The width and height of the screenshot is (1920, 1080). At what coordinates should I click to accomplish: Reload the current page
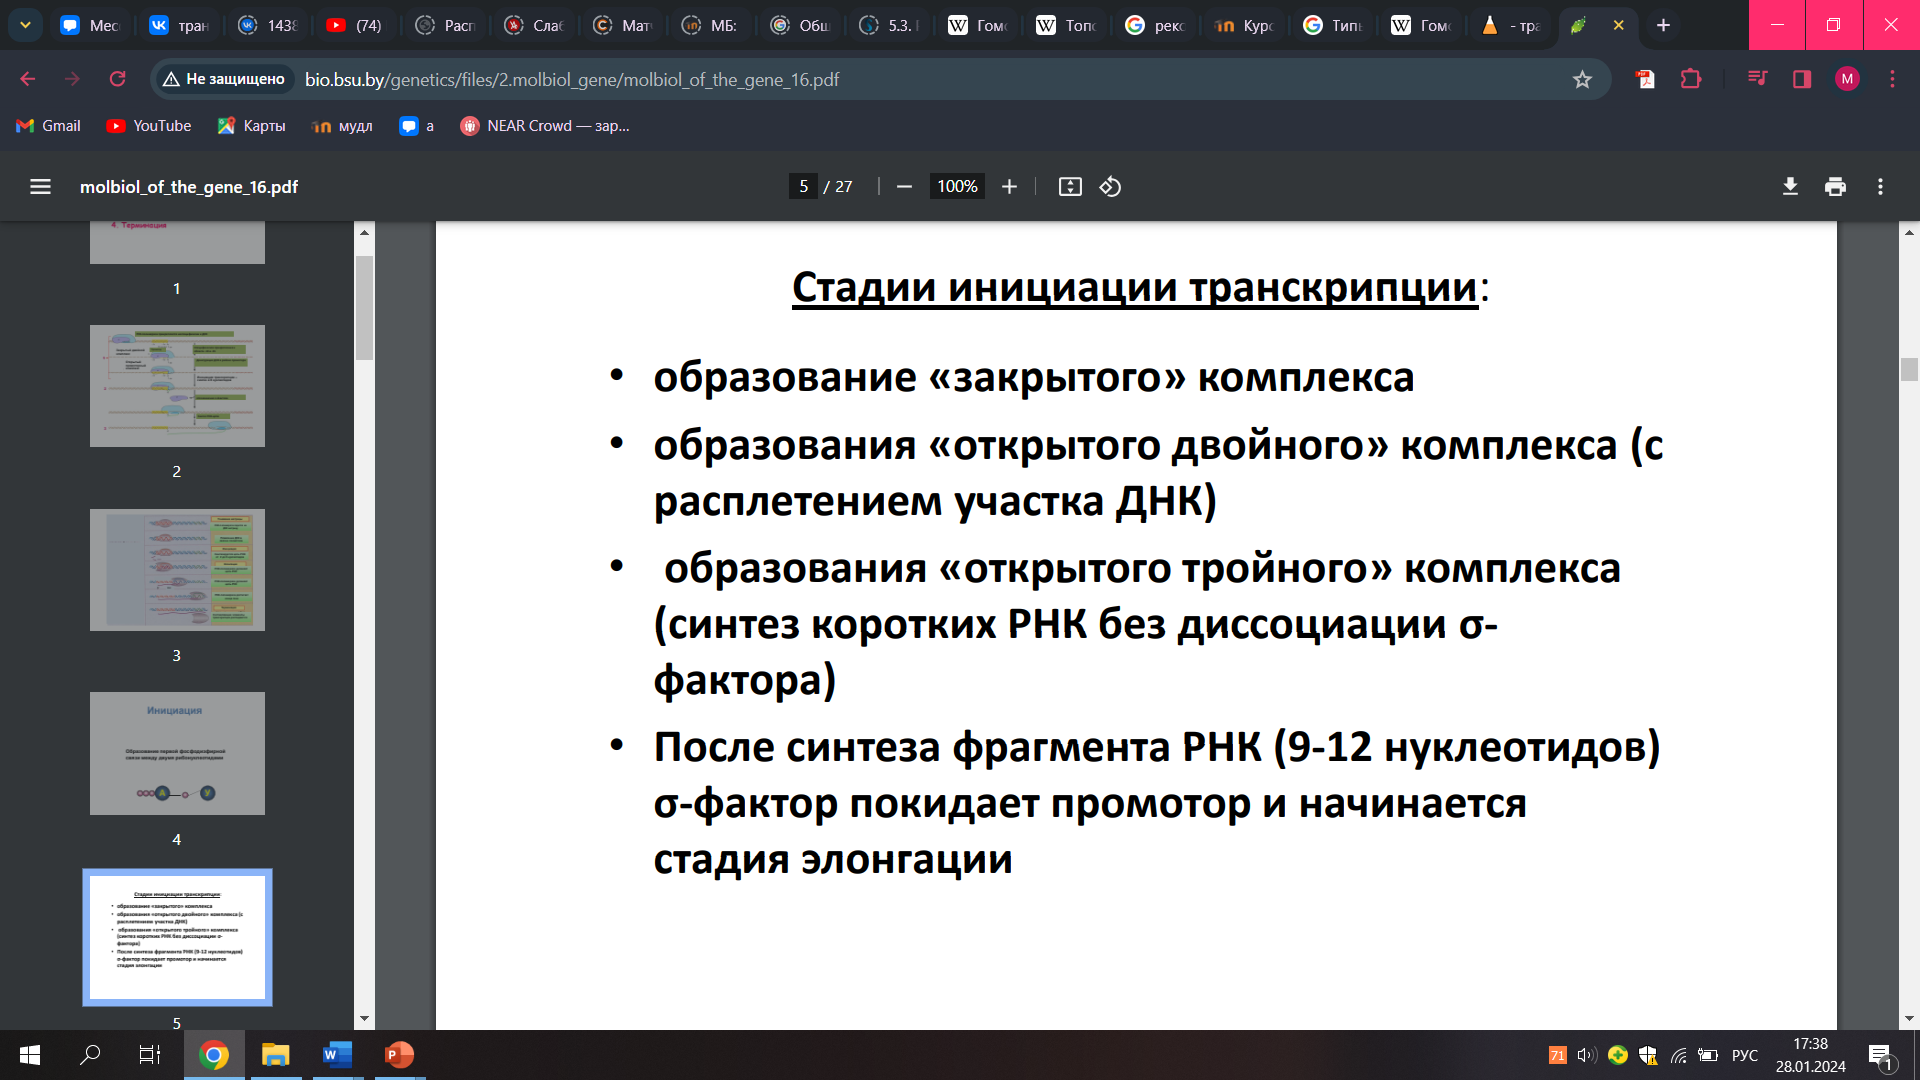[x=117, y=79]
